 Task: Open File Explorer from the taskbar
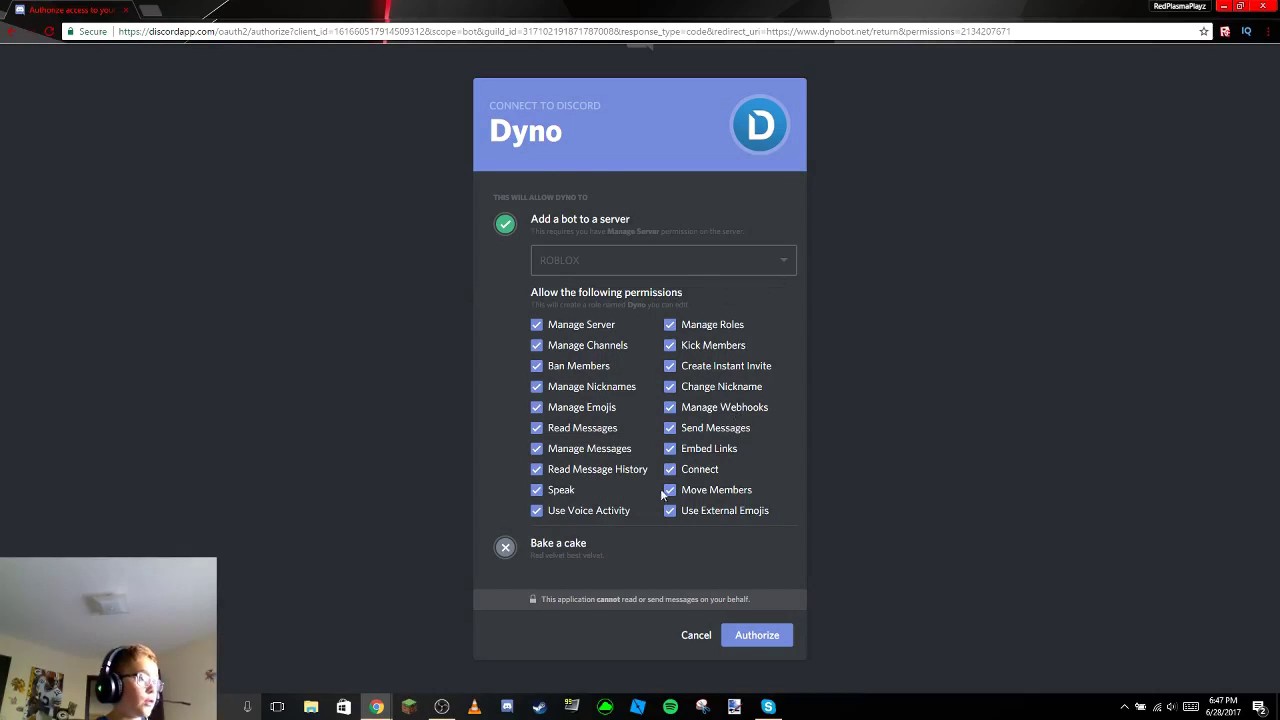(x=311, y=707)
